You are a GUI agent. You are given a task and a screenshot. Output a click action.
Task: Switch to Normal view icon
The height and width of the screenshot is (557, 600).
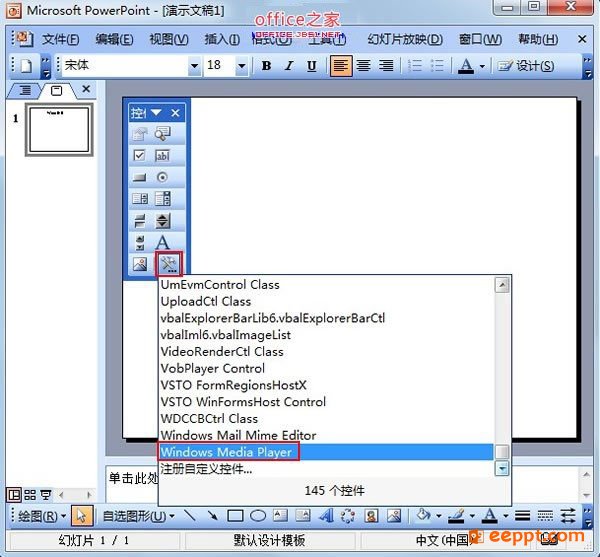tap(14, 495)
